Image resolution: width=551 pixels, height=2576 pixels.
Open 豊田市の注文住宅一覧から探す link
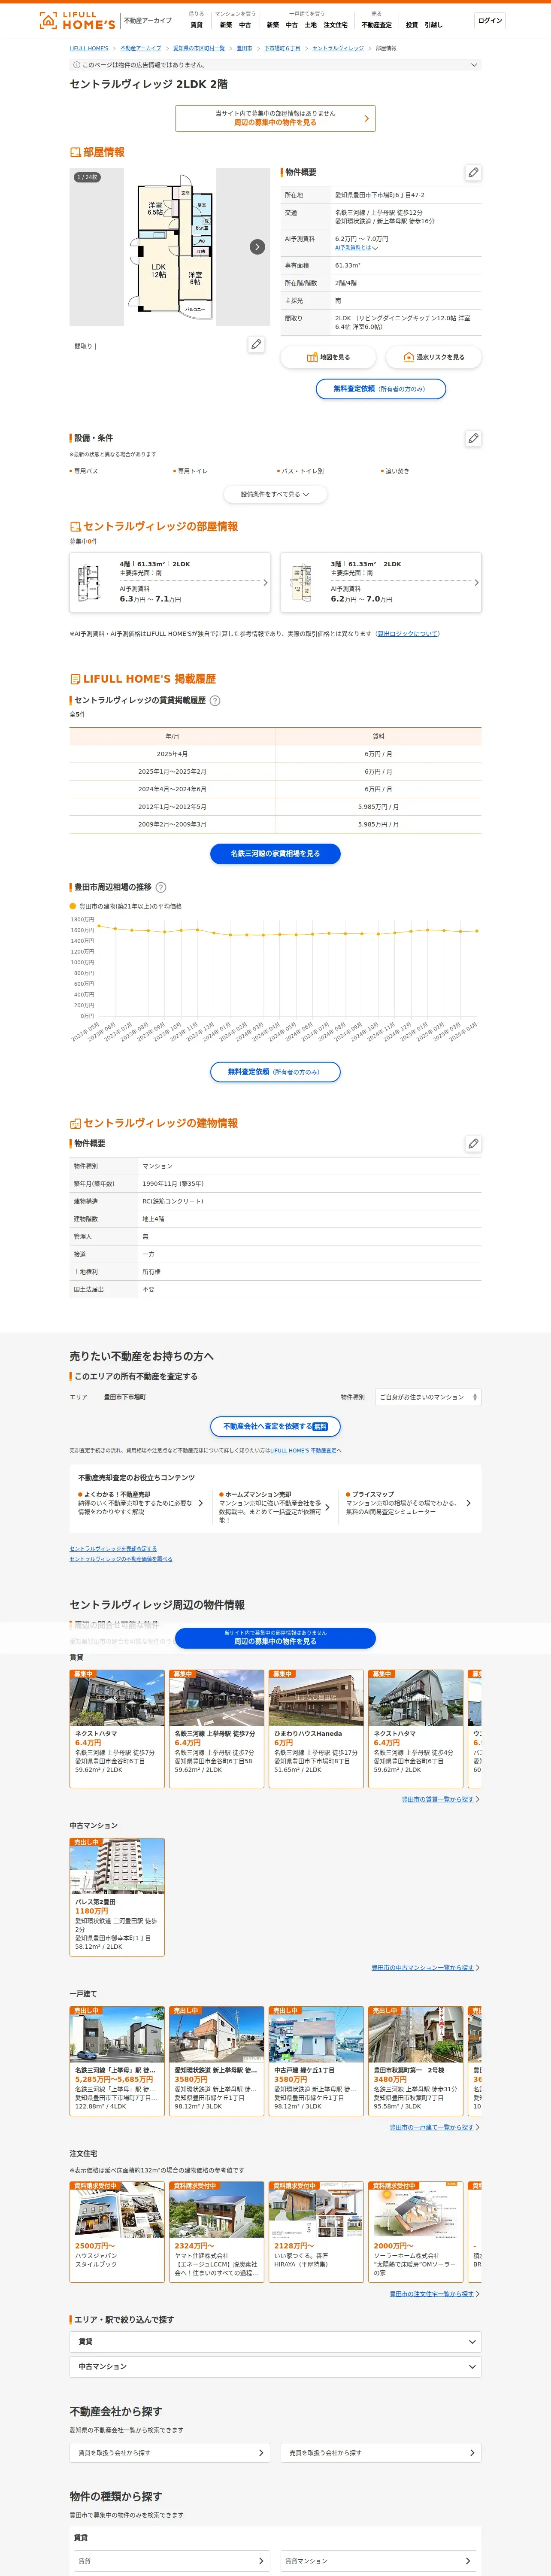point(432,2294)
